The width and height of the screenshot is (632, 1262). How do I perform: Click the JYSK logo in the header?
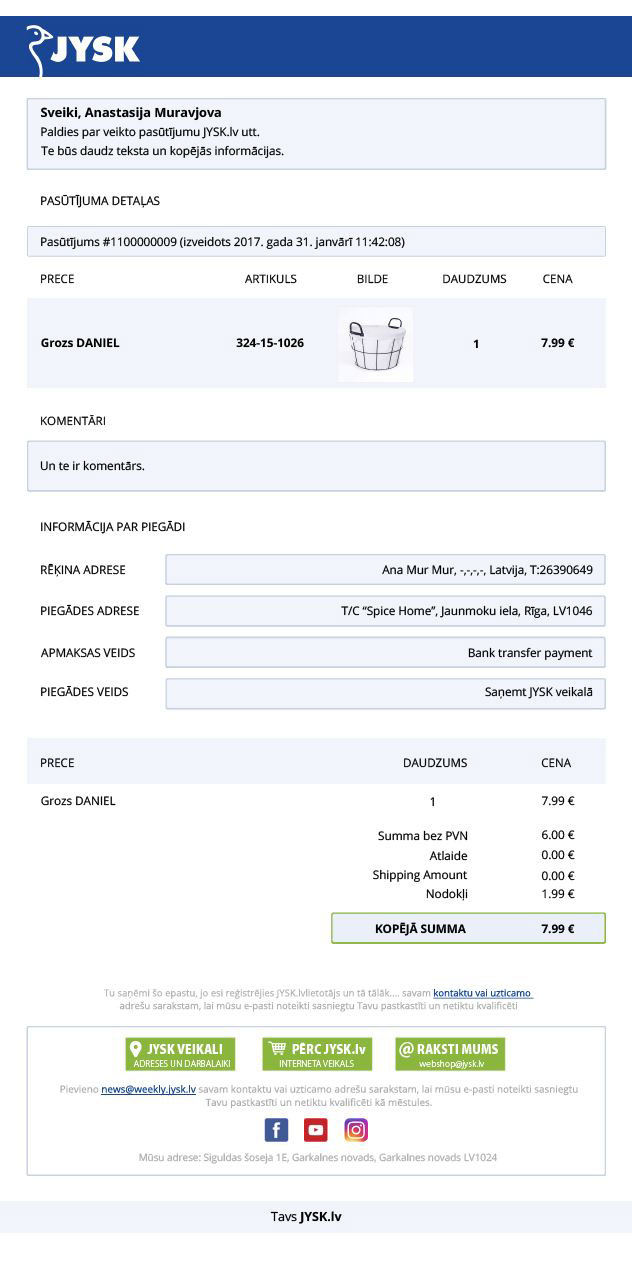tap(83, 48)
